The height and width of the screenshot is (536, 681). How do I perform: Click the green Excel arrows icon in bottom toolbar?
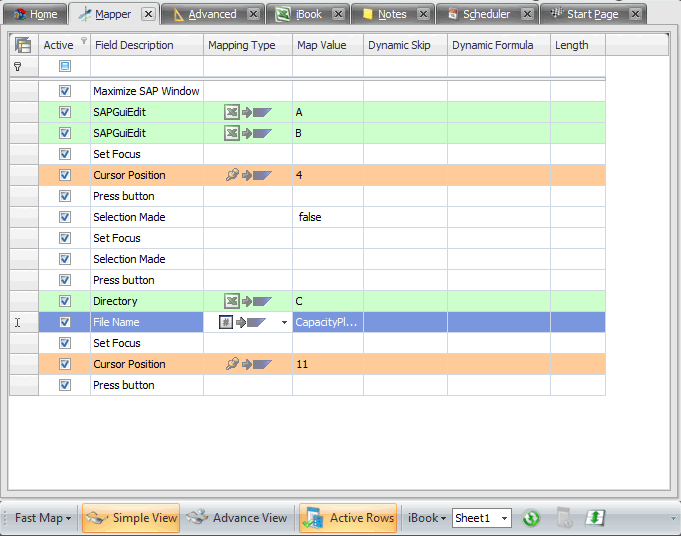[595, 518]
